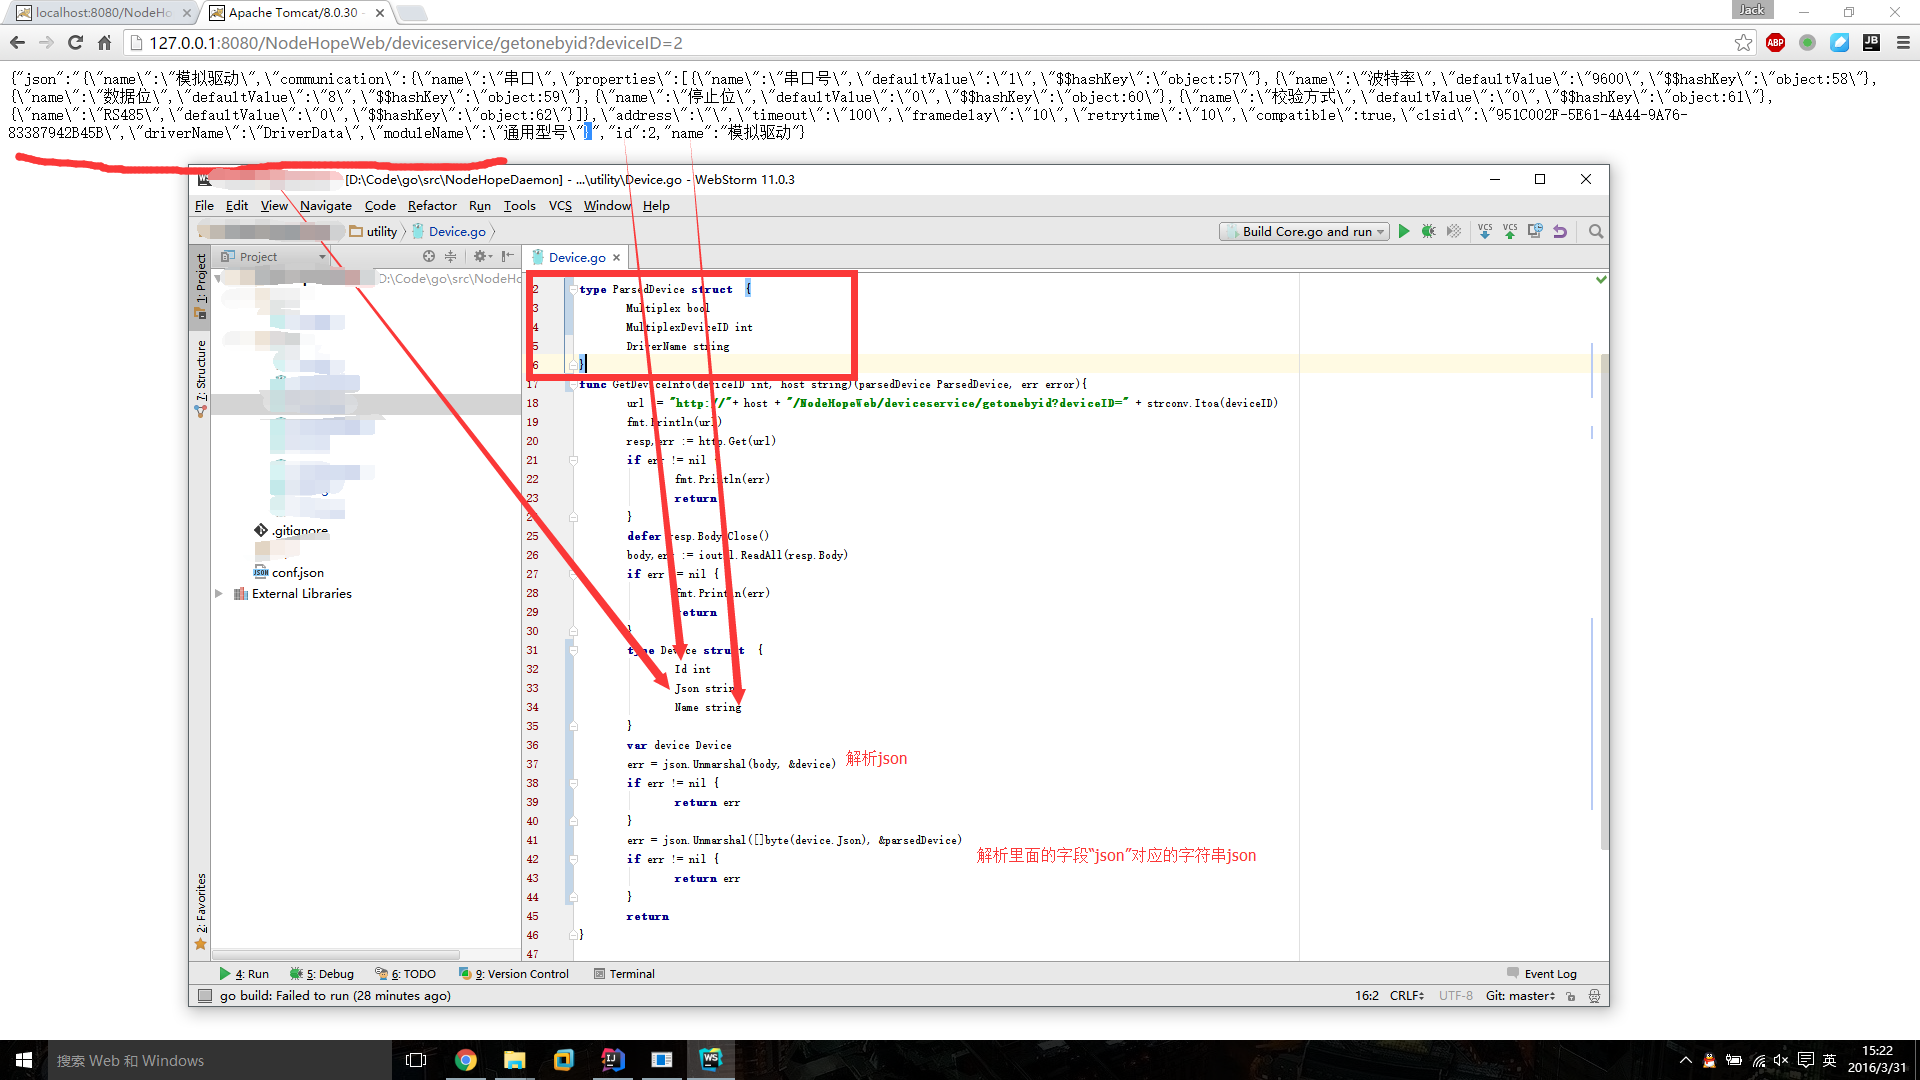Viewport: 1920px width, 1080px height.
Task: Toggle read-only lock icon in status bar
Action: (1571, 996)
